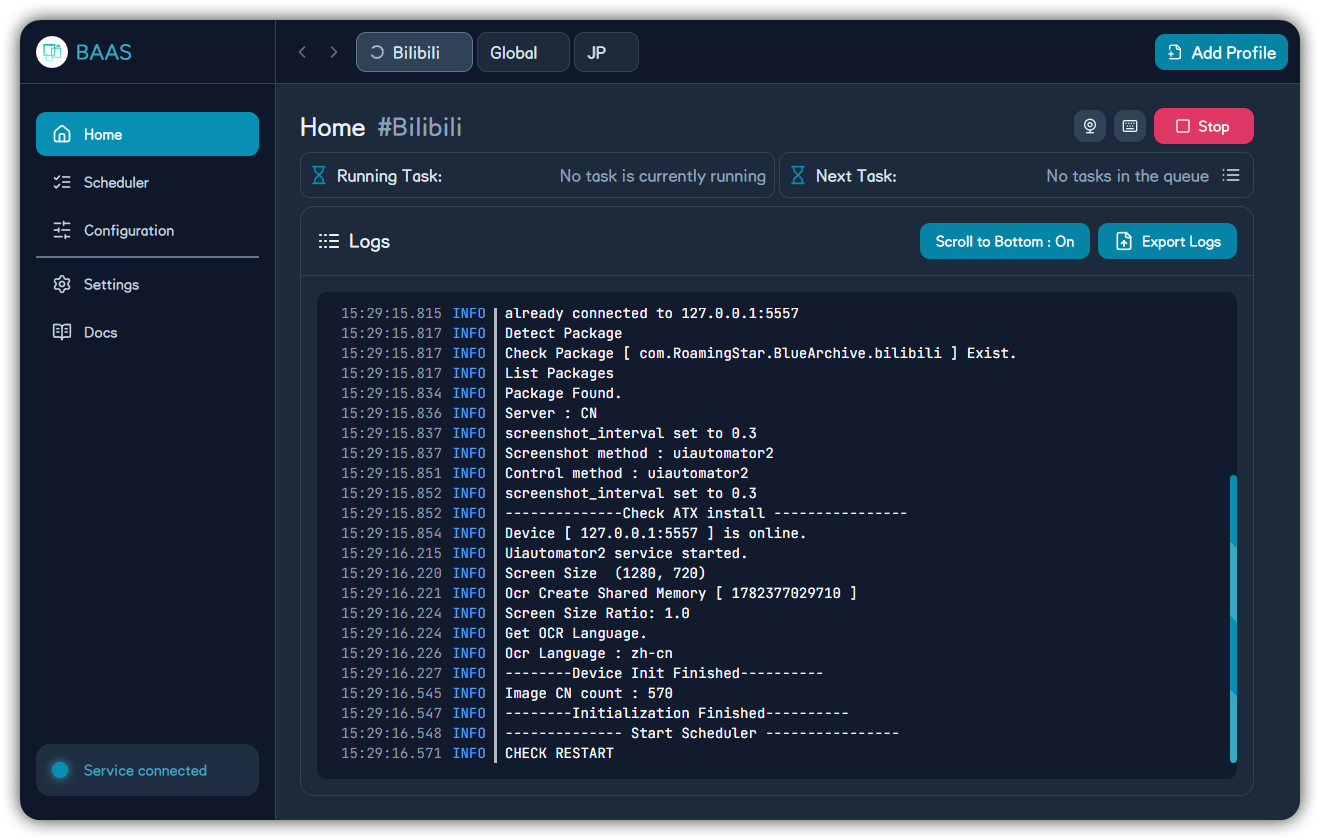Click 'No task is currently running' text
This screenshot has width=1320, height=840.
coord(663,176)
